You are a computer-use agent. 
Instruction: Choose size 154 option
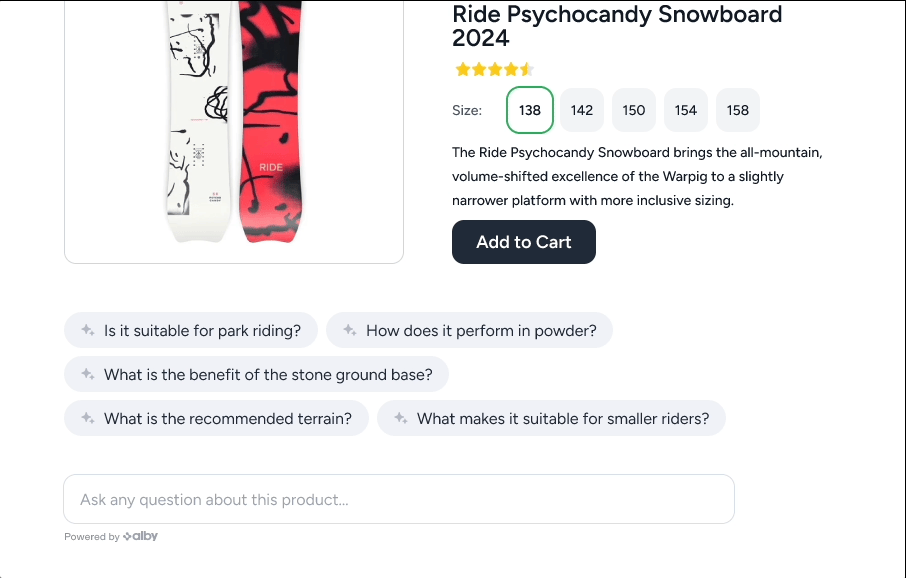click(685, 110)
